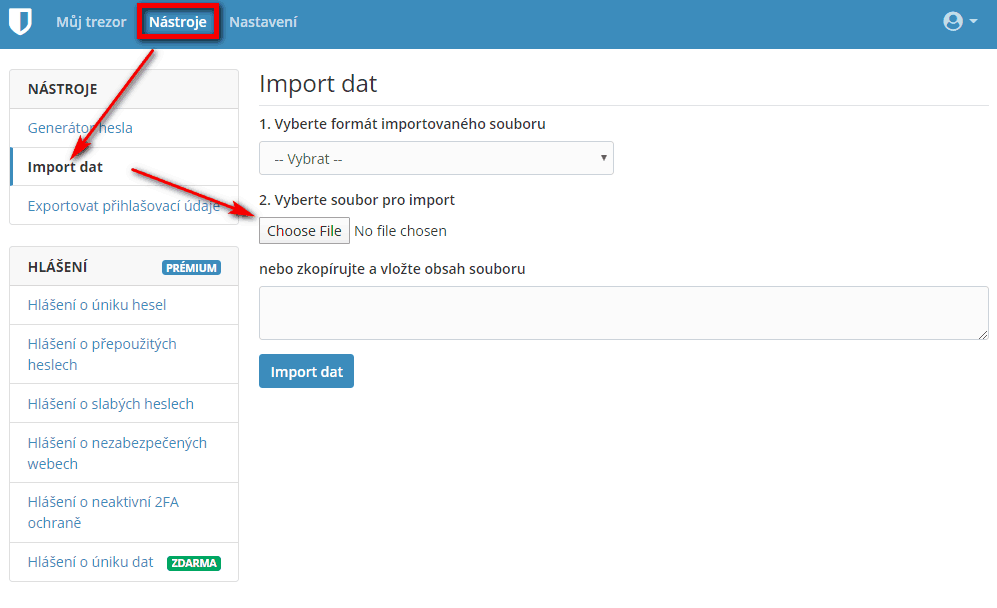Viewport: 997px width, 608px height.
Task: Open Exportovat přihlašovací údaje
Action: 123,206
